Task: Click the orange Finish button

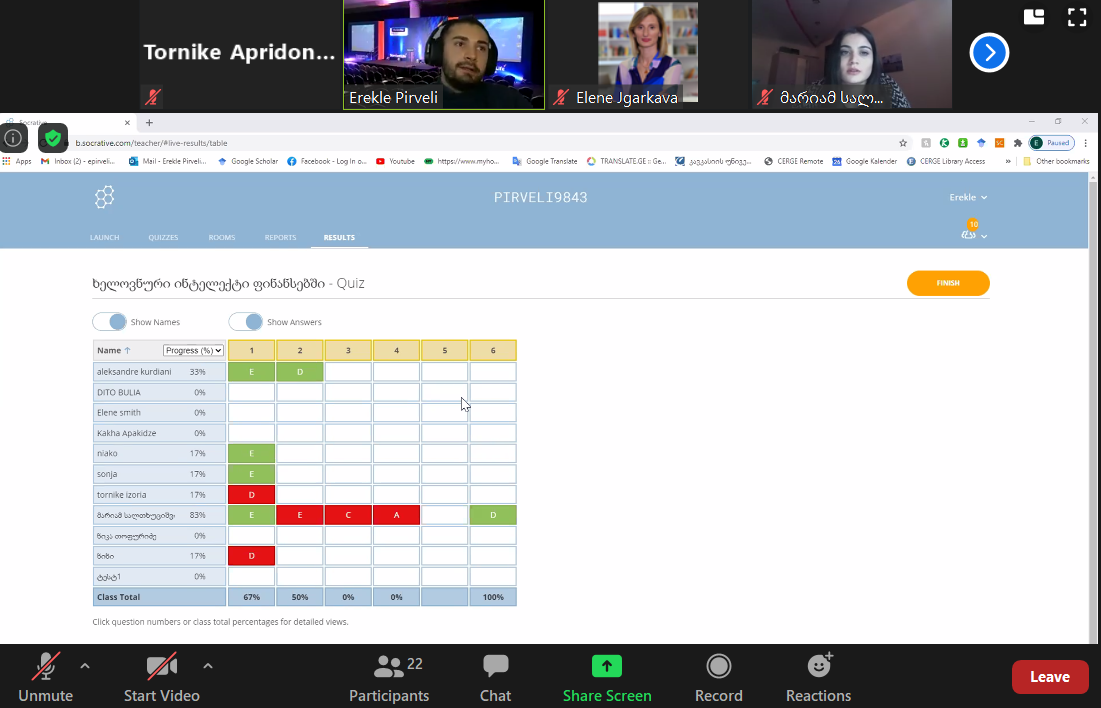Action: point(947,284)
